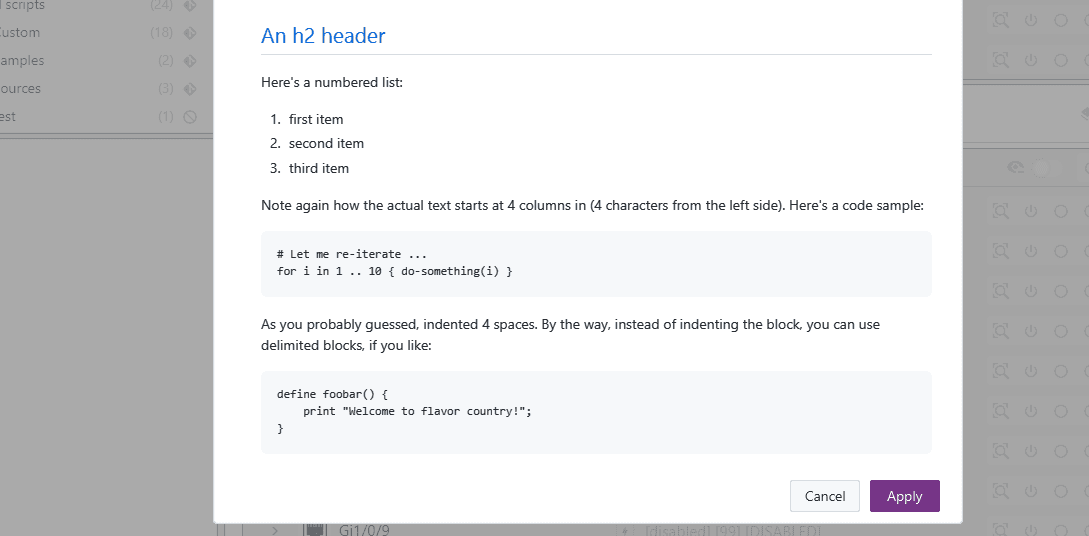Click the Git icon beside Custom
Image resolution: width=1089 pixels, height=536 pixels.
(x=190, y=33)
